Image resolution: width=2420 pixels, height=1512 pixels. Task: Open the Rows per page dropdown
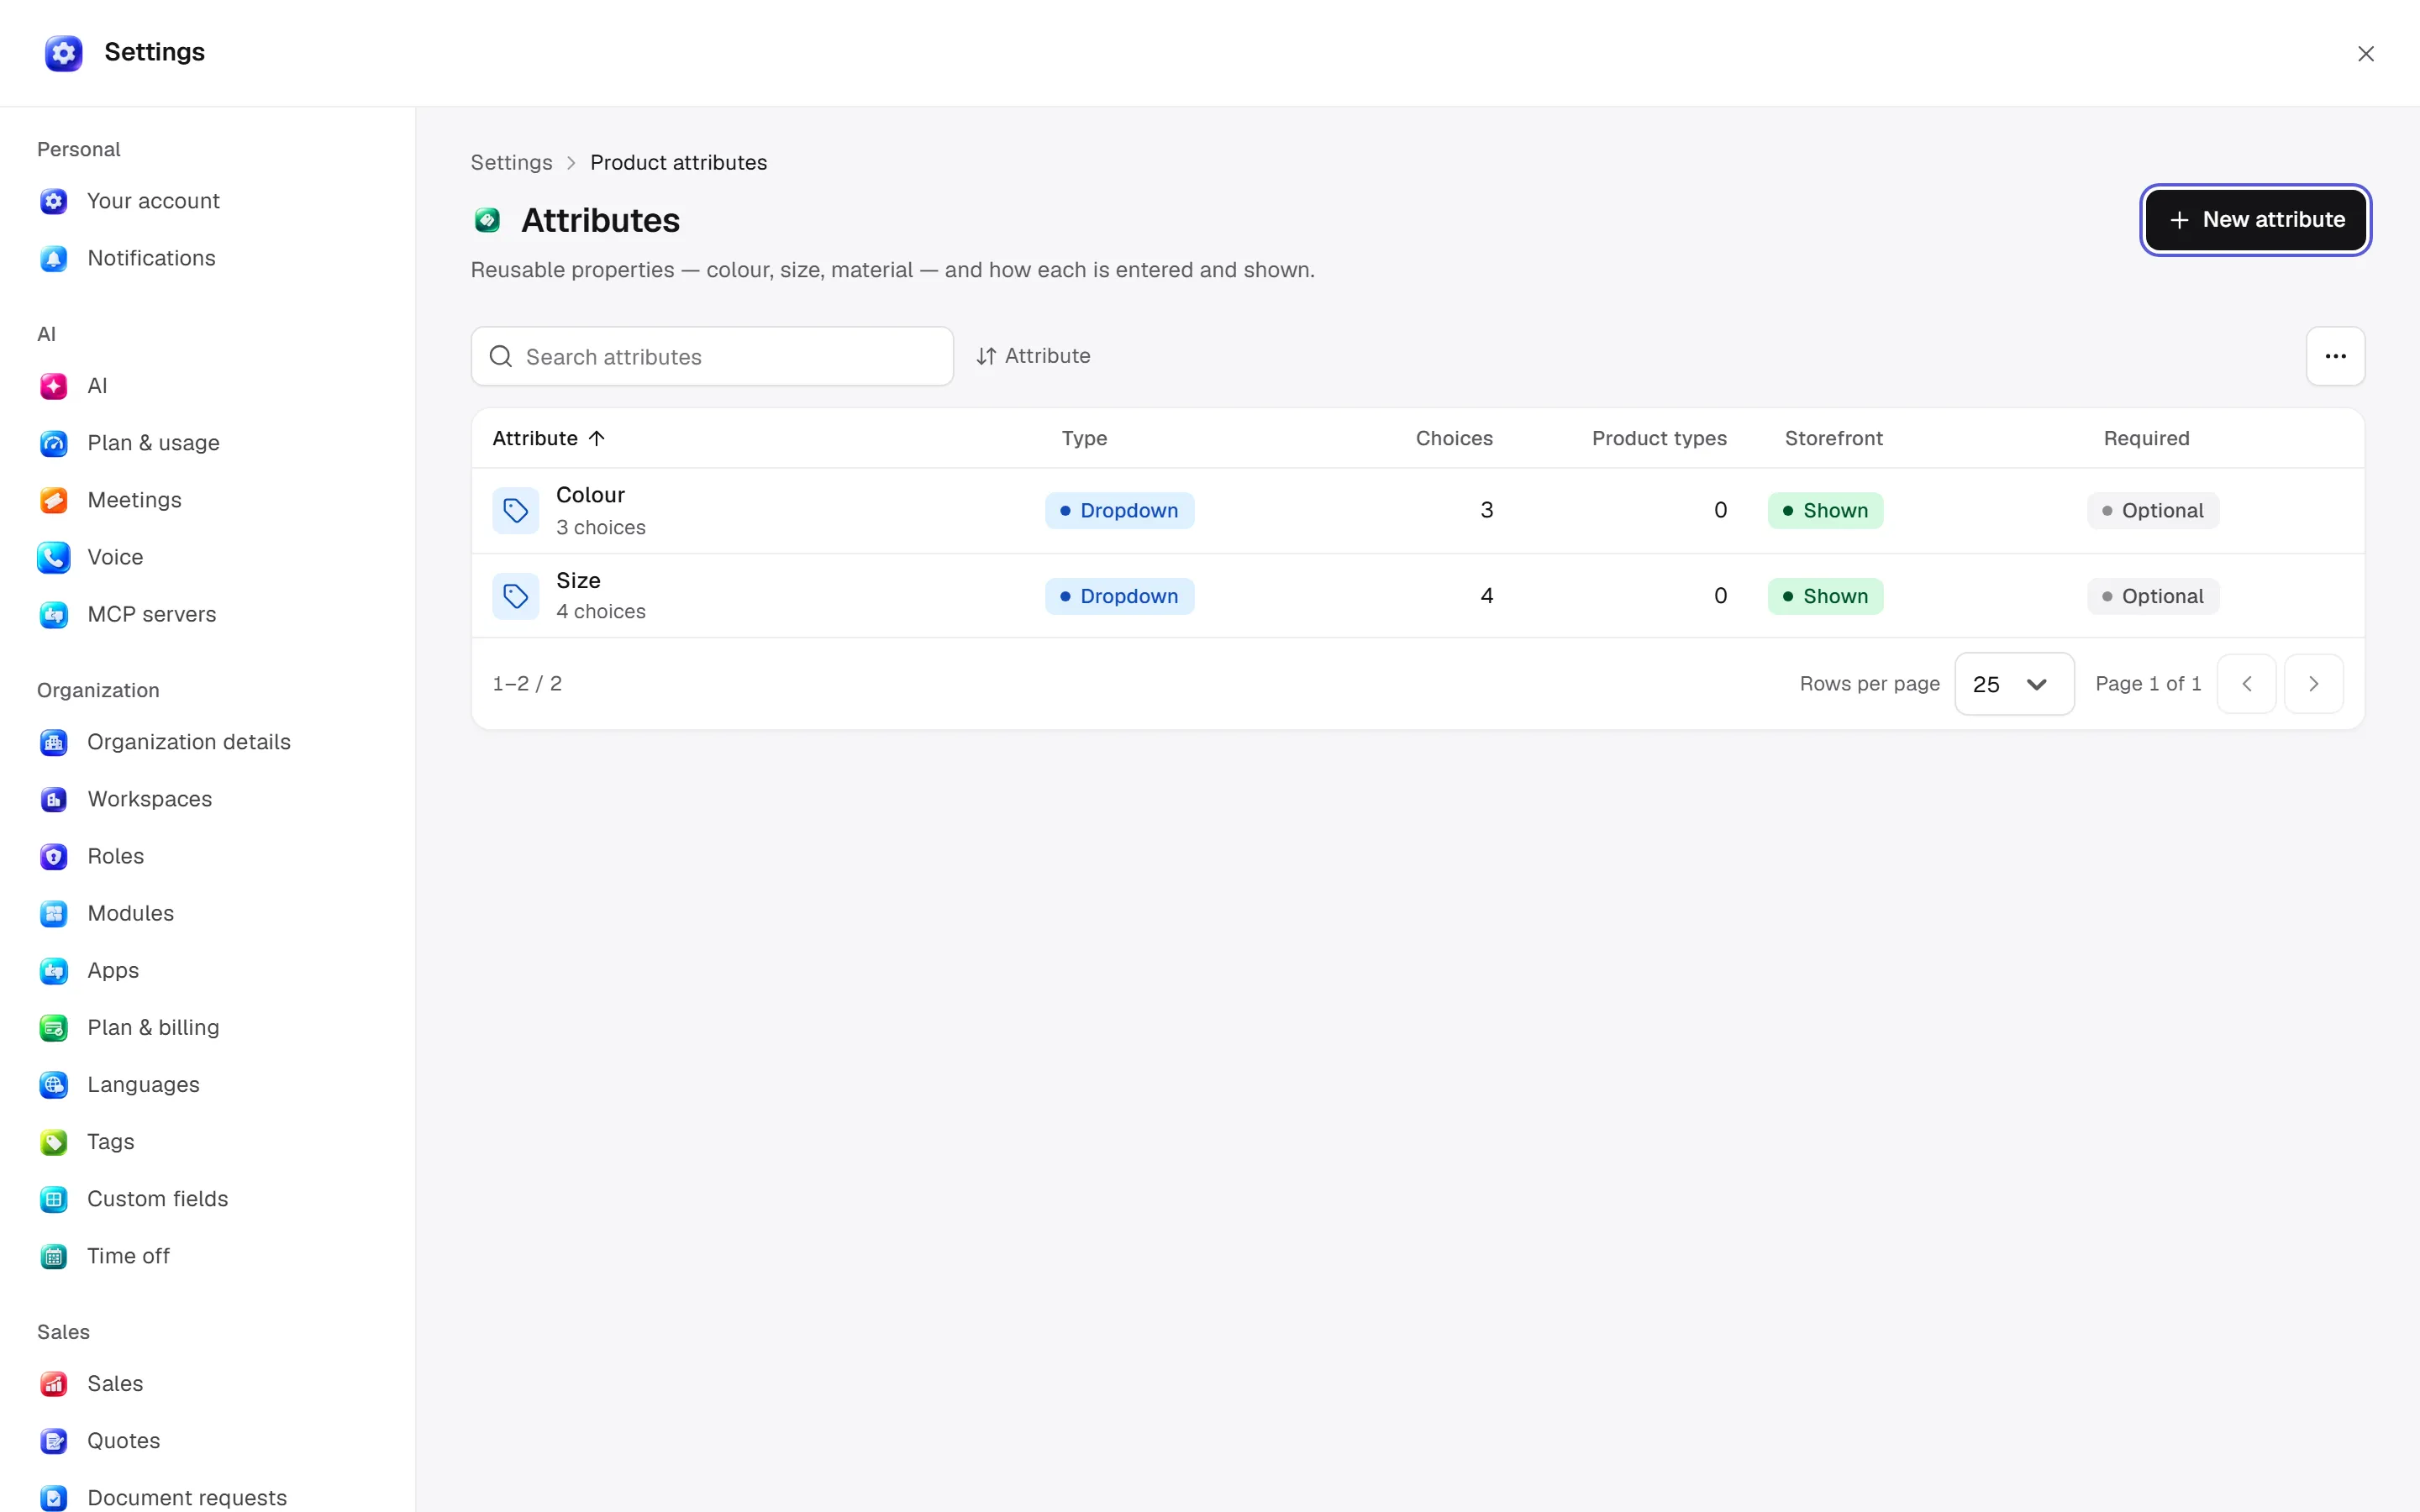click(x=2014, y=684)
